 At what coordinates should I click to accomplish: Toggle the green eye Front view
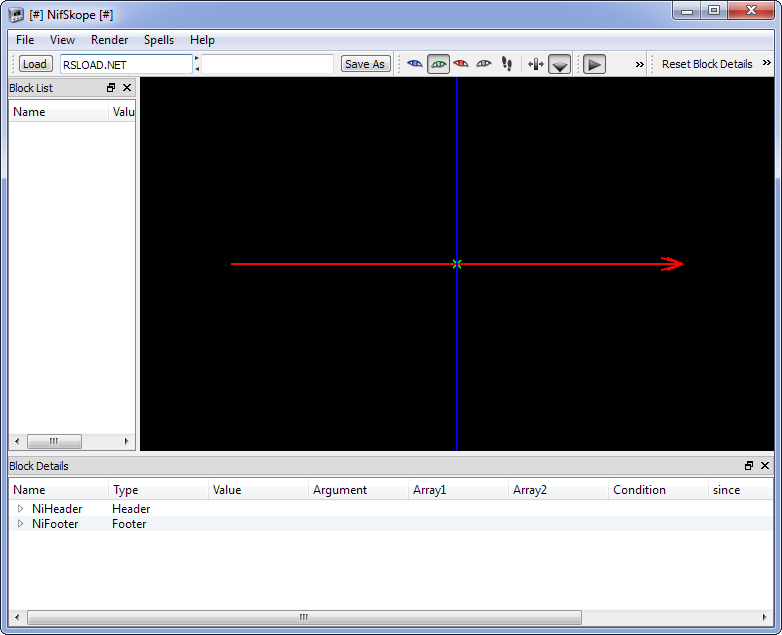(438, 64)
